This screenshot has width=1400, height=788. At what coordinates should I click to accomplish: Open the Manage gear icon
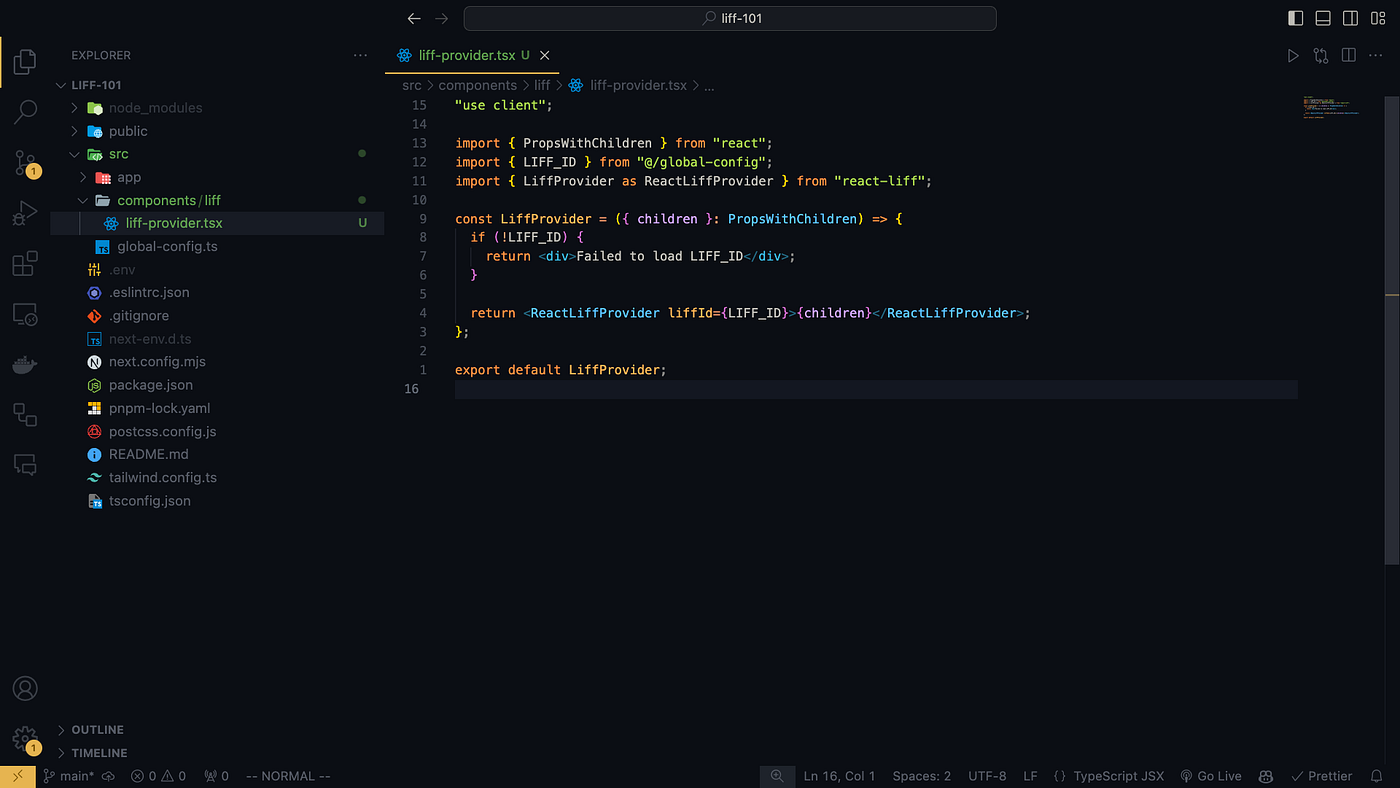(x=25, y=739)
